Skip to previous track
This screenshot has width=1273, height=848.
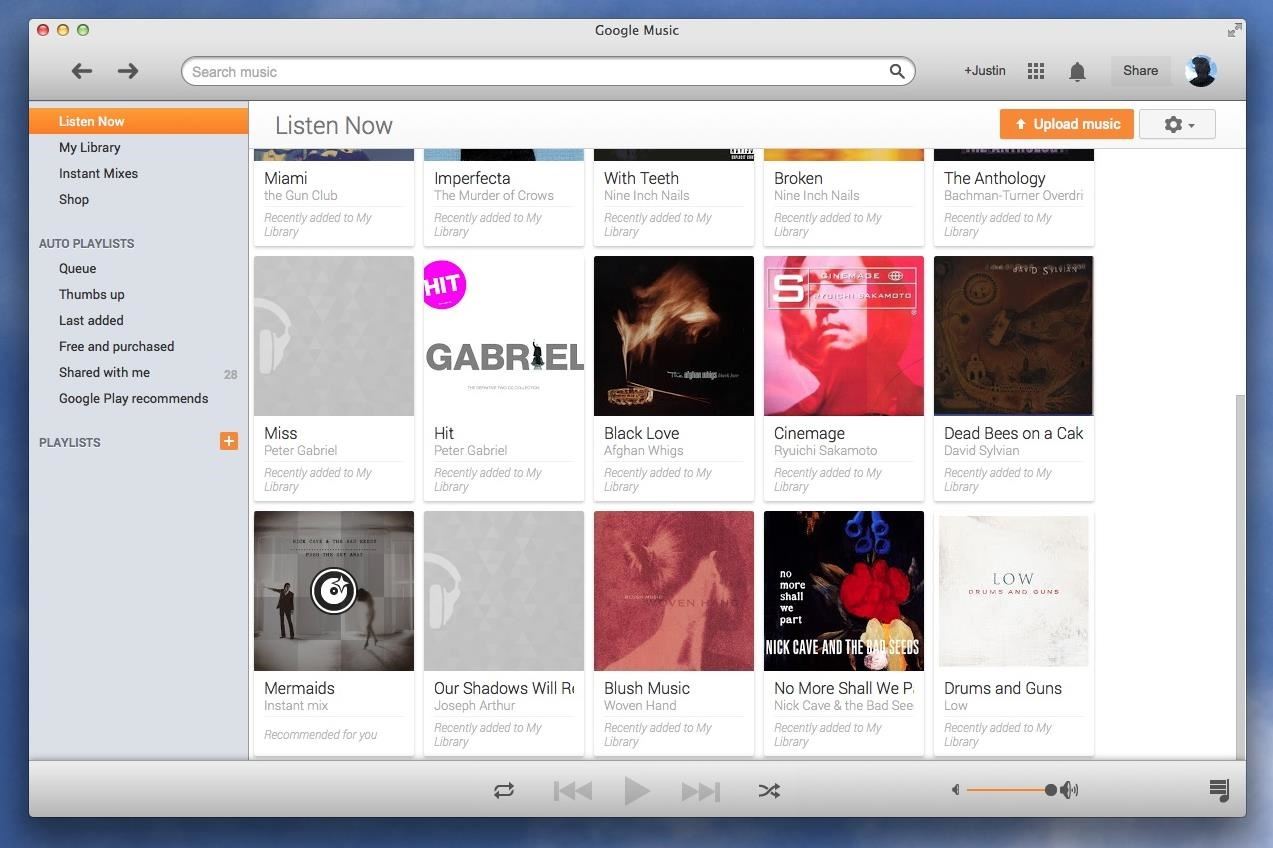tap(573, 791)
